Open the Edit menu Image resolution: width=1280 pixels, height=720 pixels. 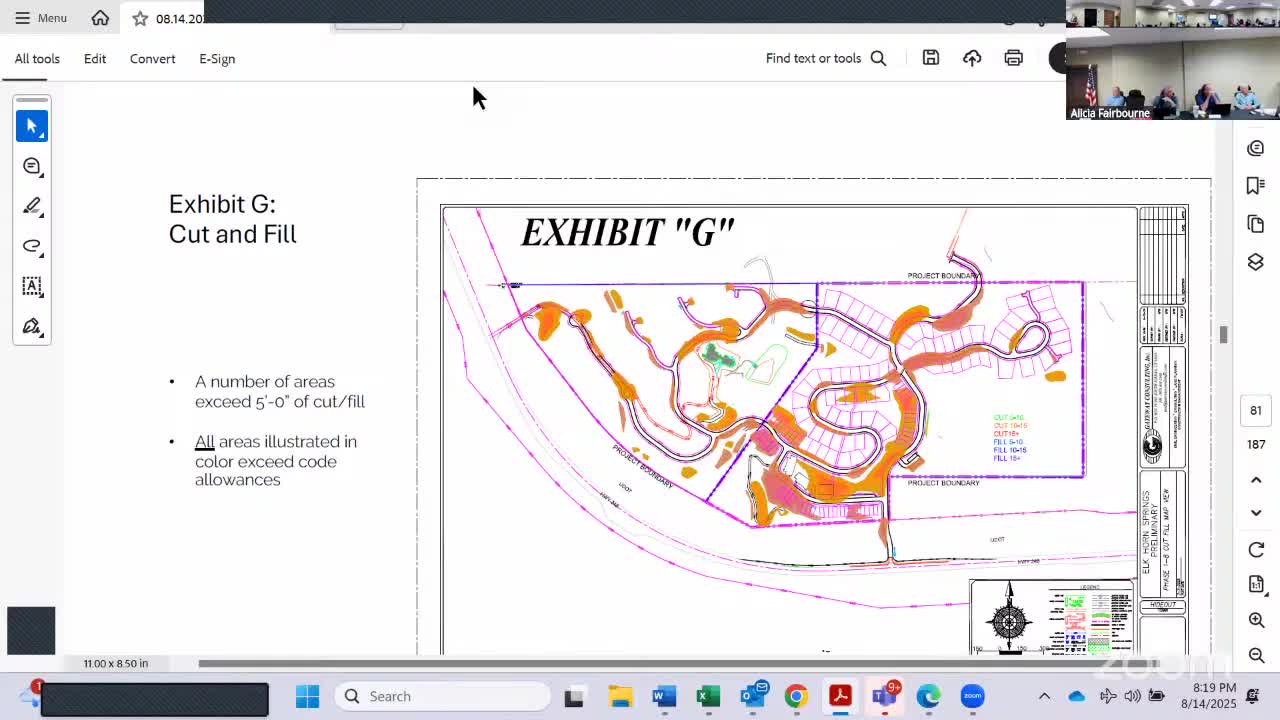tap(95, 58)
